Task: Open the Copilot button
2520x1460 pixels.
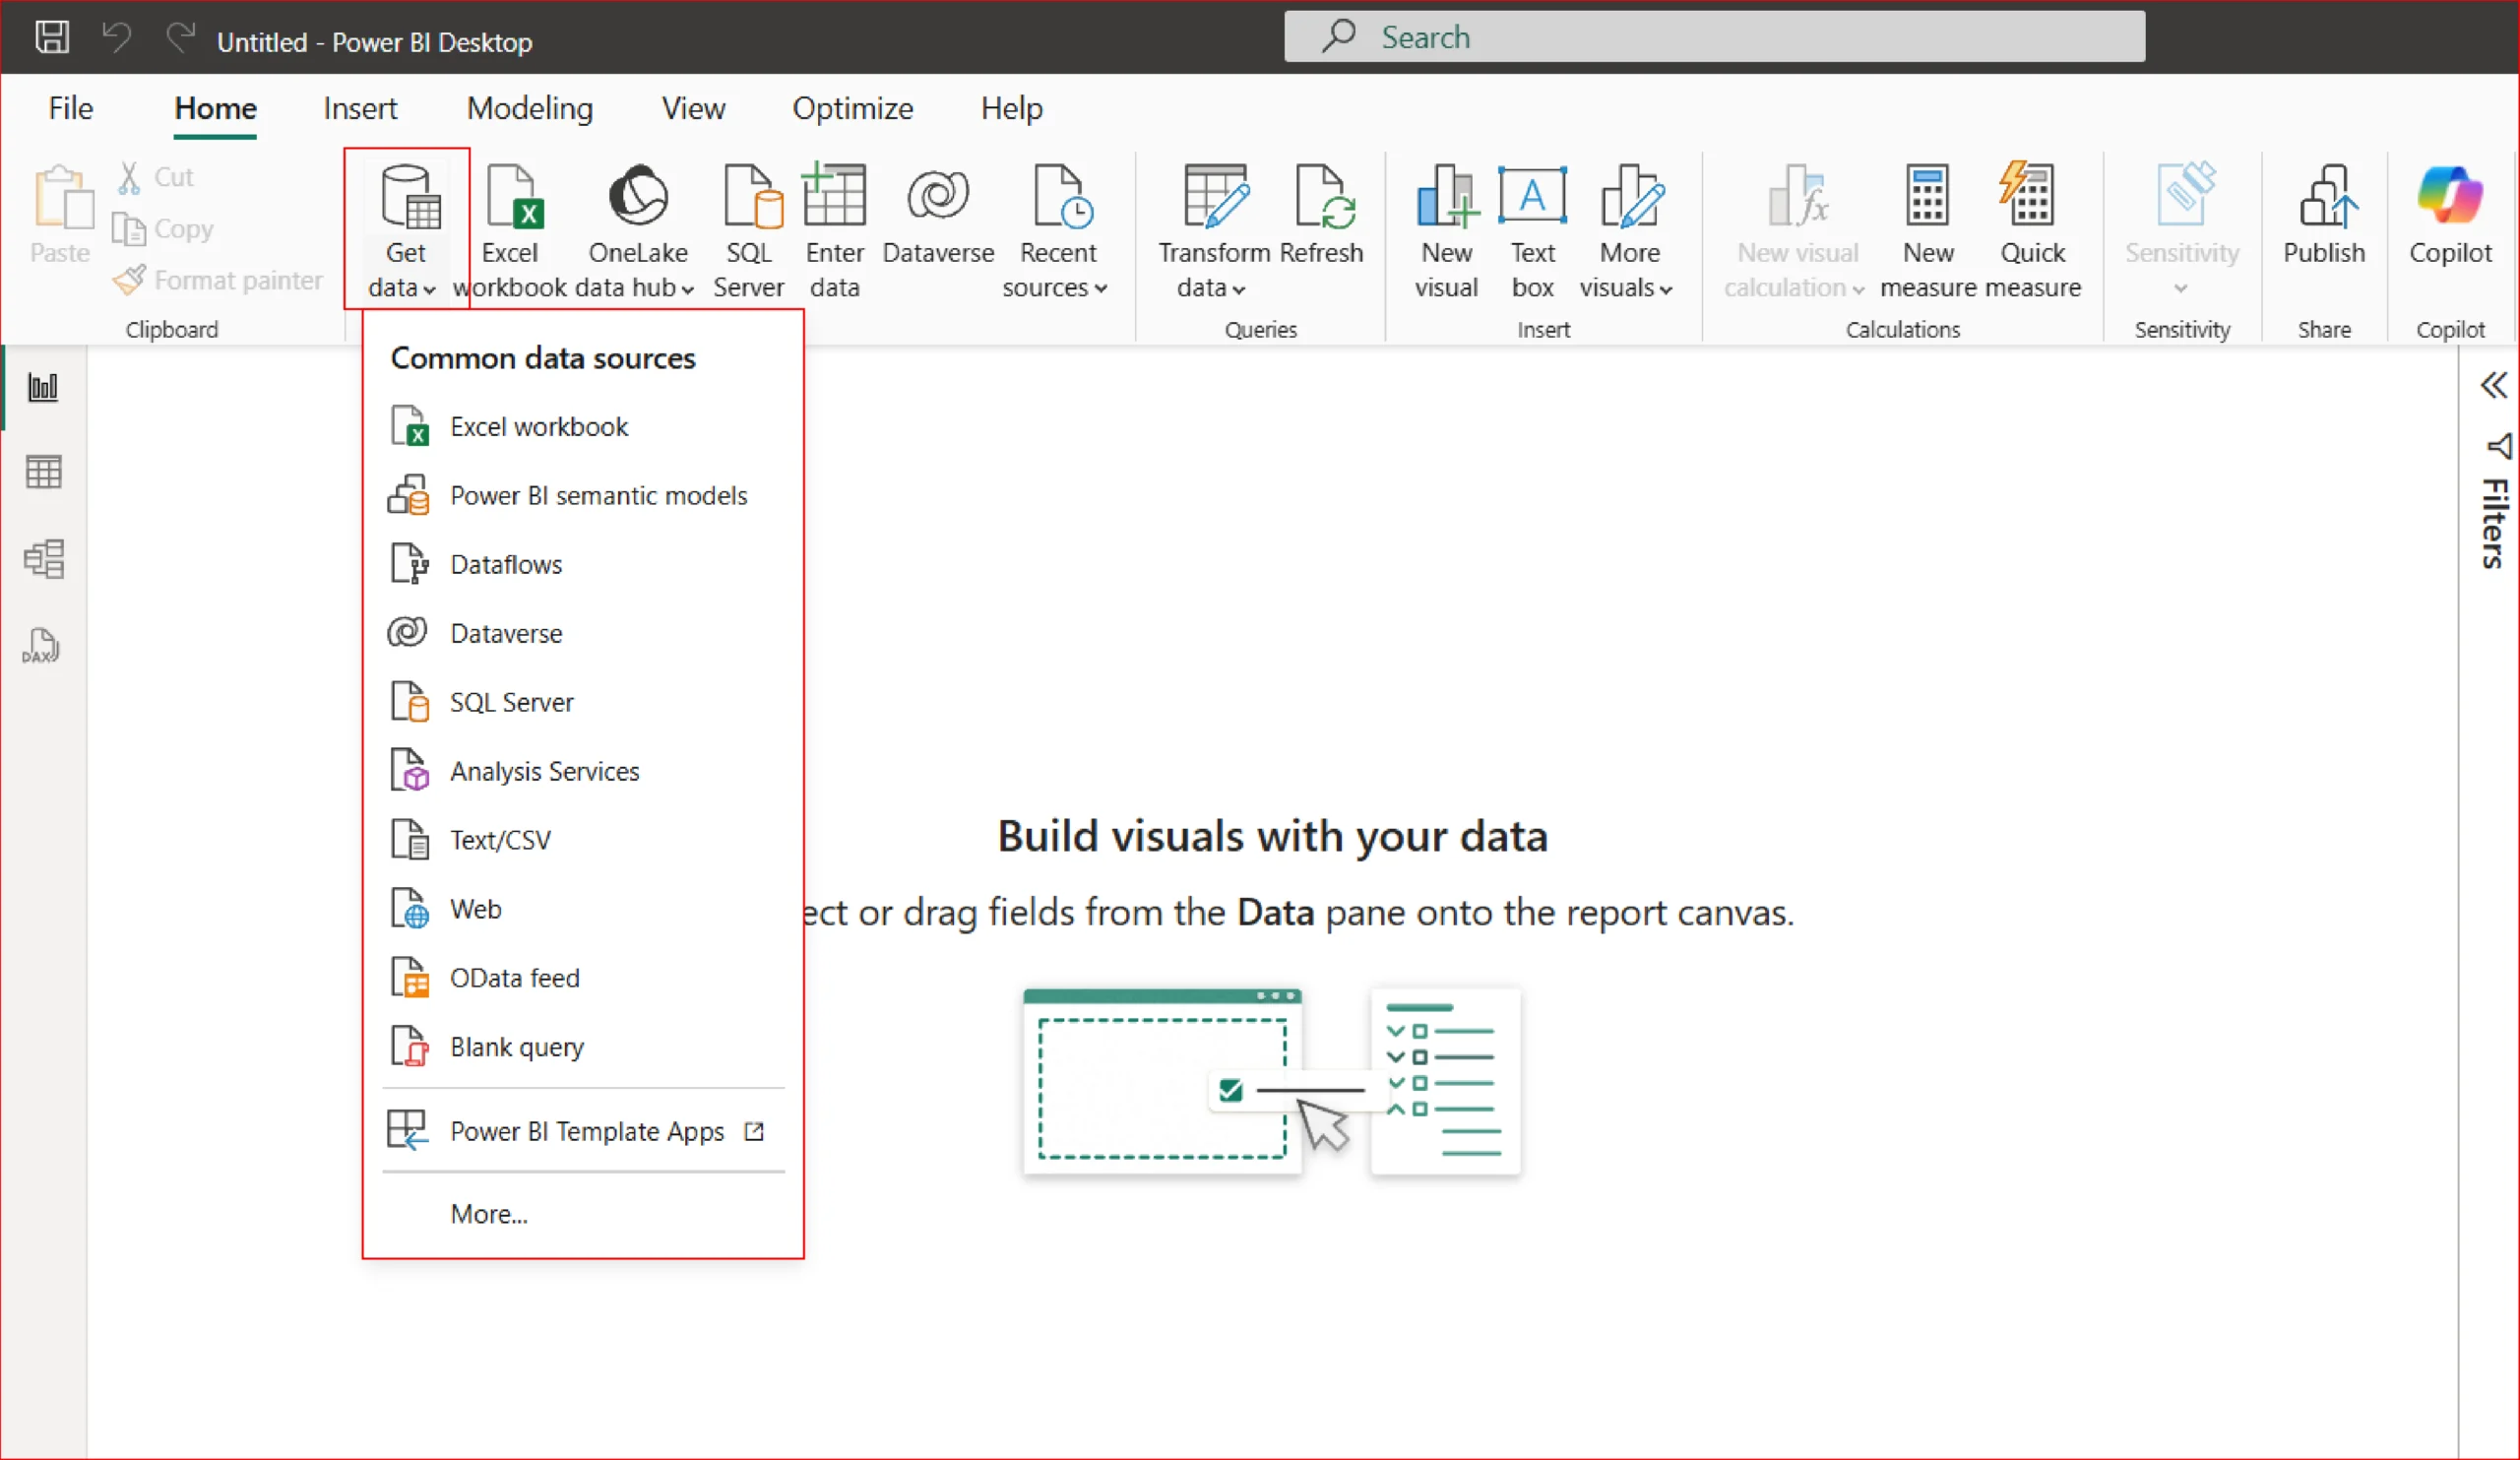Action: [x=2449, y=215]
